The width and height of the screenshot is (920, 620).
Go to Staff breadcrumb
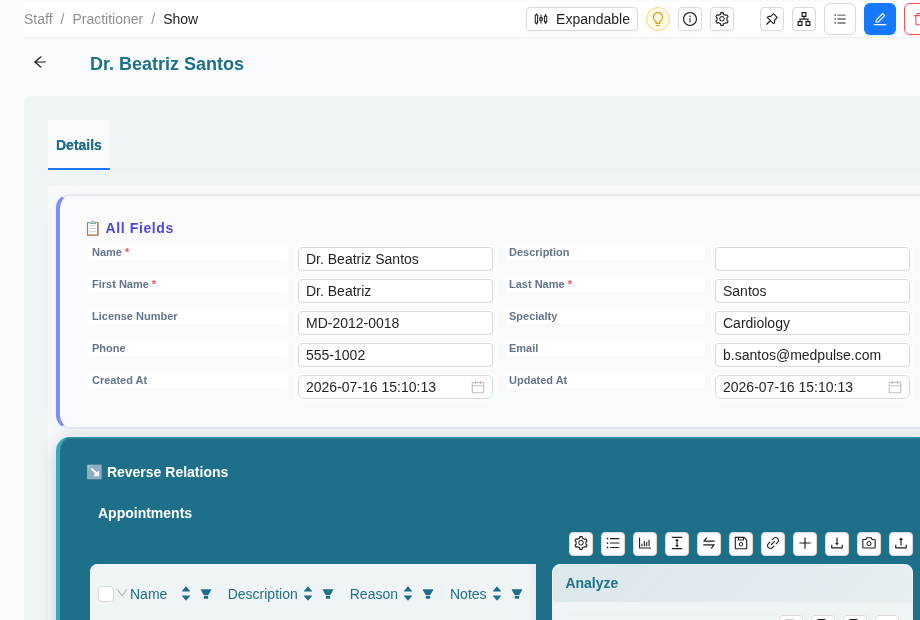[38, 19]
